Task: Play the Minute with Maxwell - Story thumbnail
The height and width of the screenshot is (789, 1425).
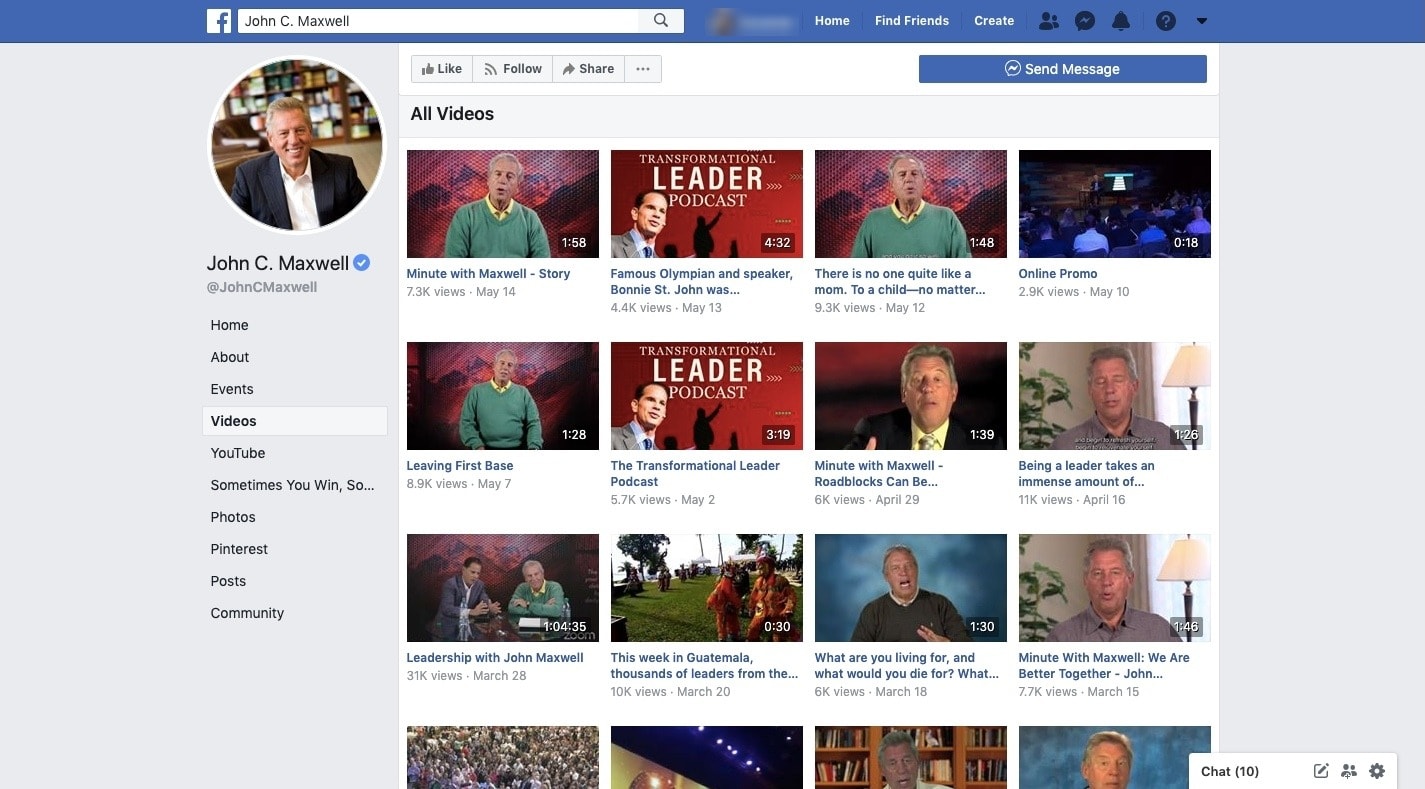Action: (503, 204)
